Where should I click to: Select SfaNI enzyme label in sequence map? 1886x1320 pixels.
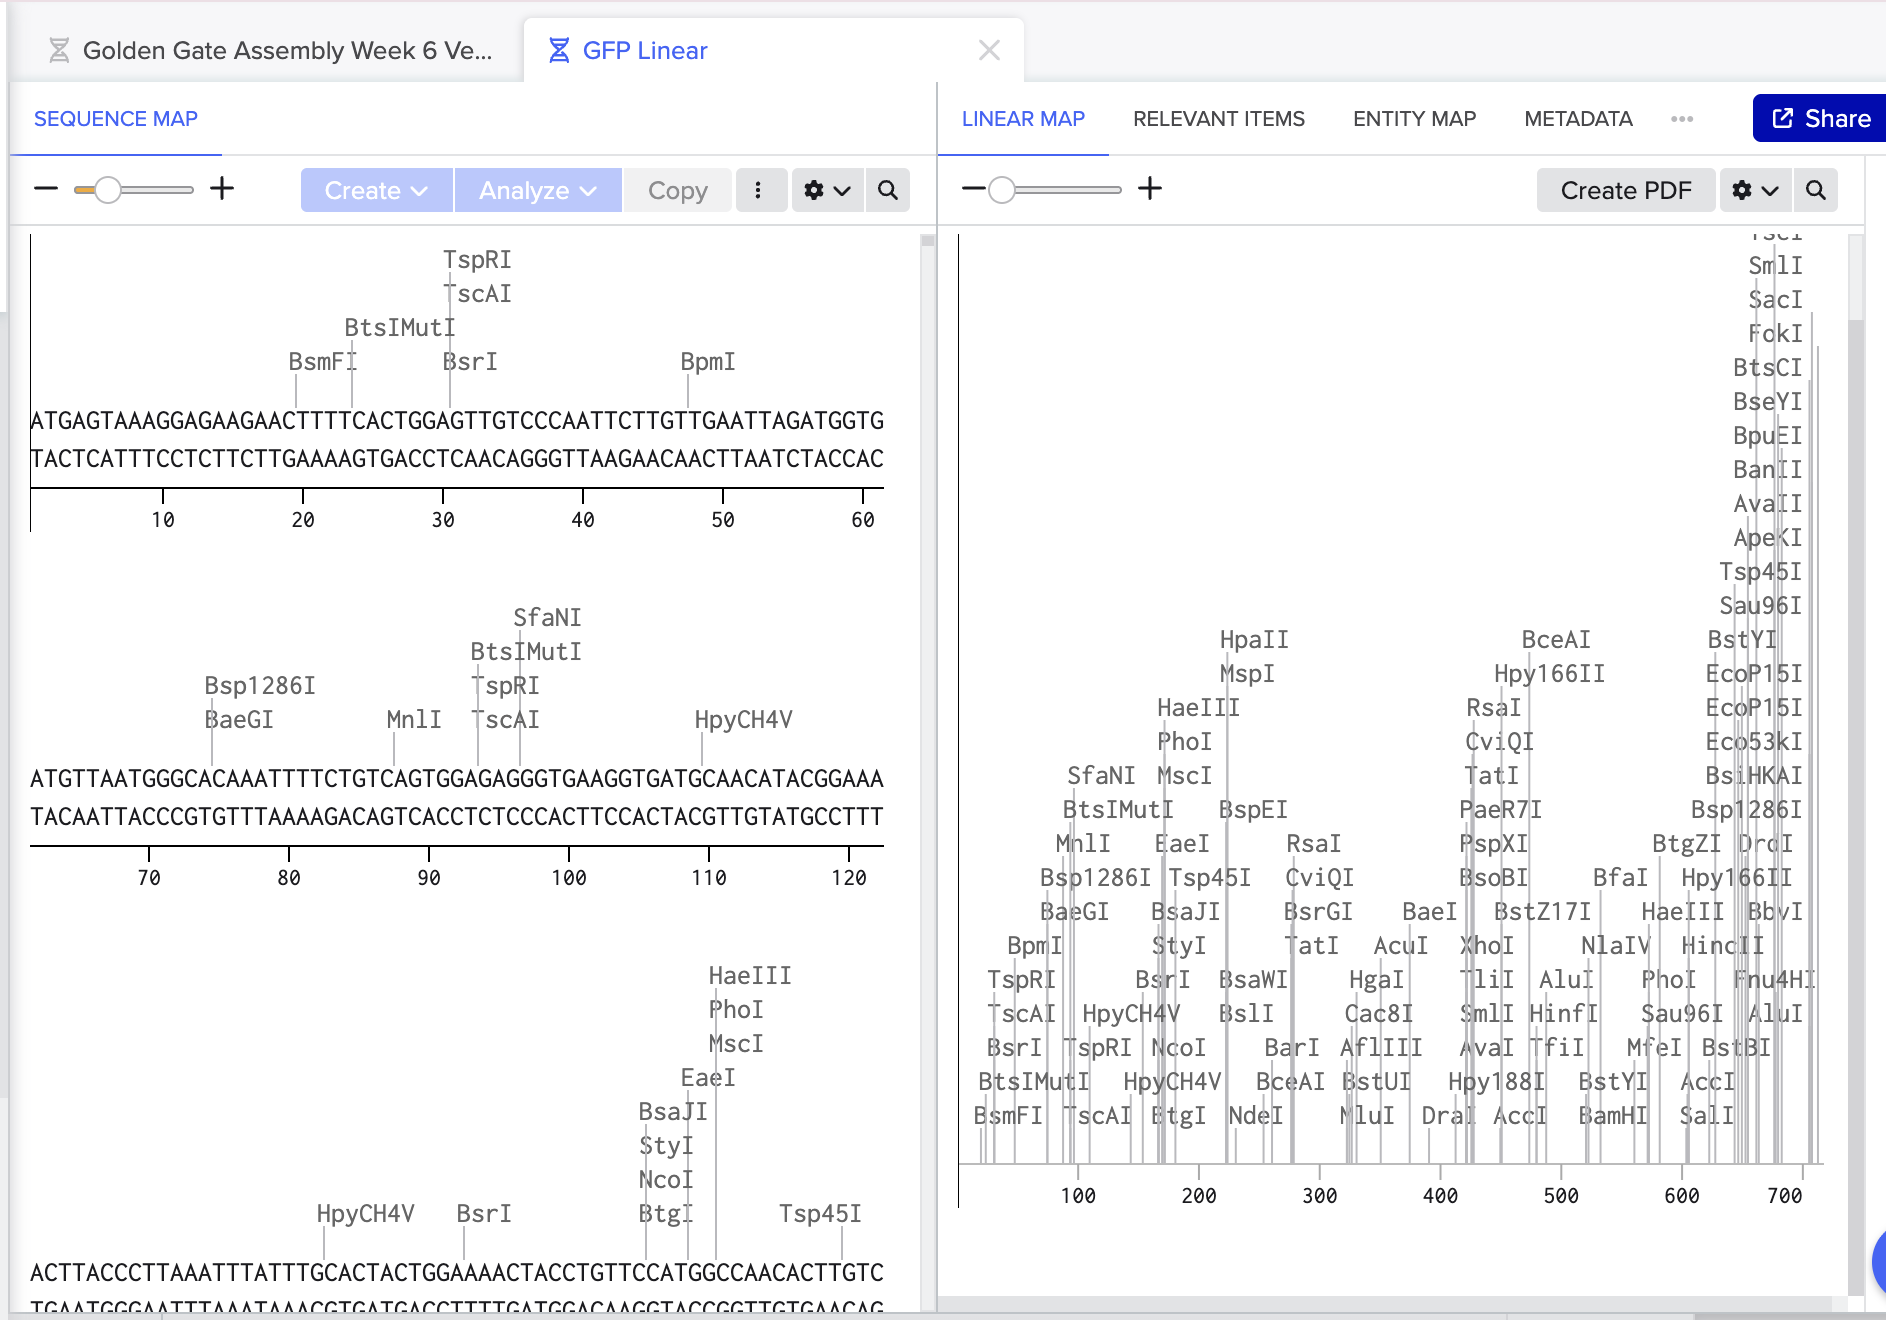pyautogui.click(x=547, y=618)
